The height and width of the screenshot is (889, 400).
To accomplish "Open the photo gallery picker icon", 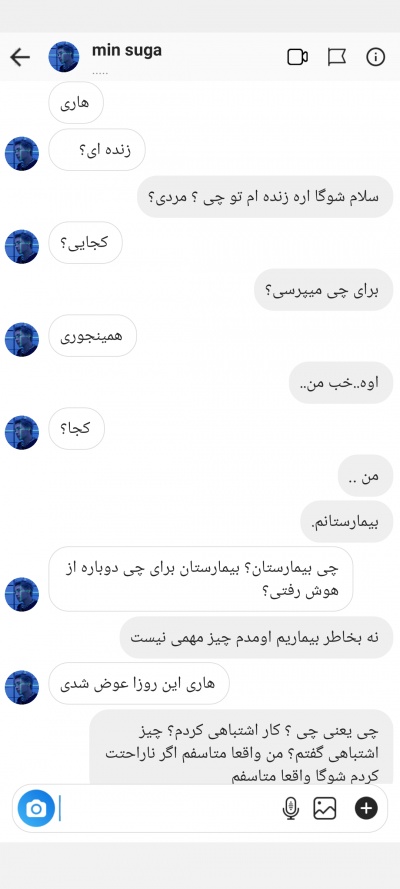I will (x=325, y=808).
